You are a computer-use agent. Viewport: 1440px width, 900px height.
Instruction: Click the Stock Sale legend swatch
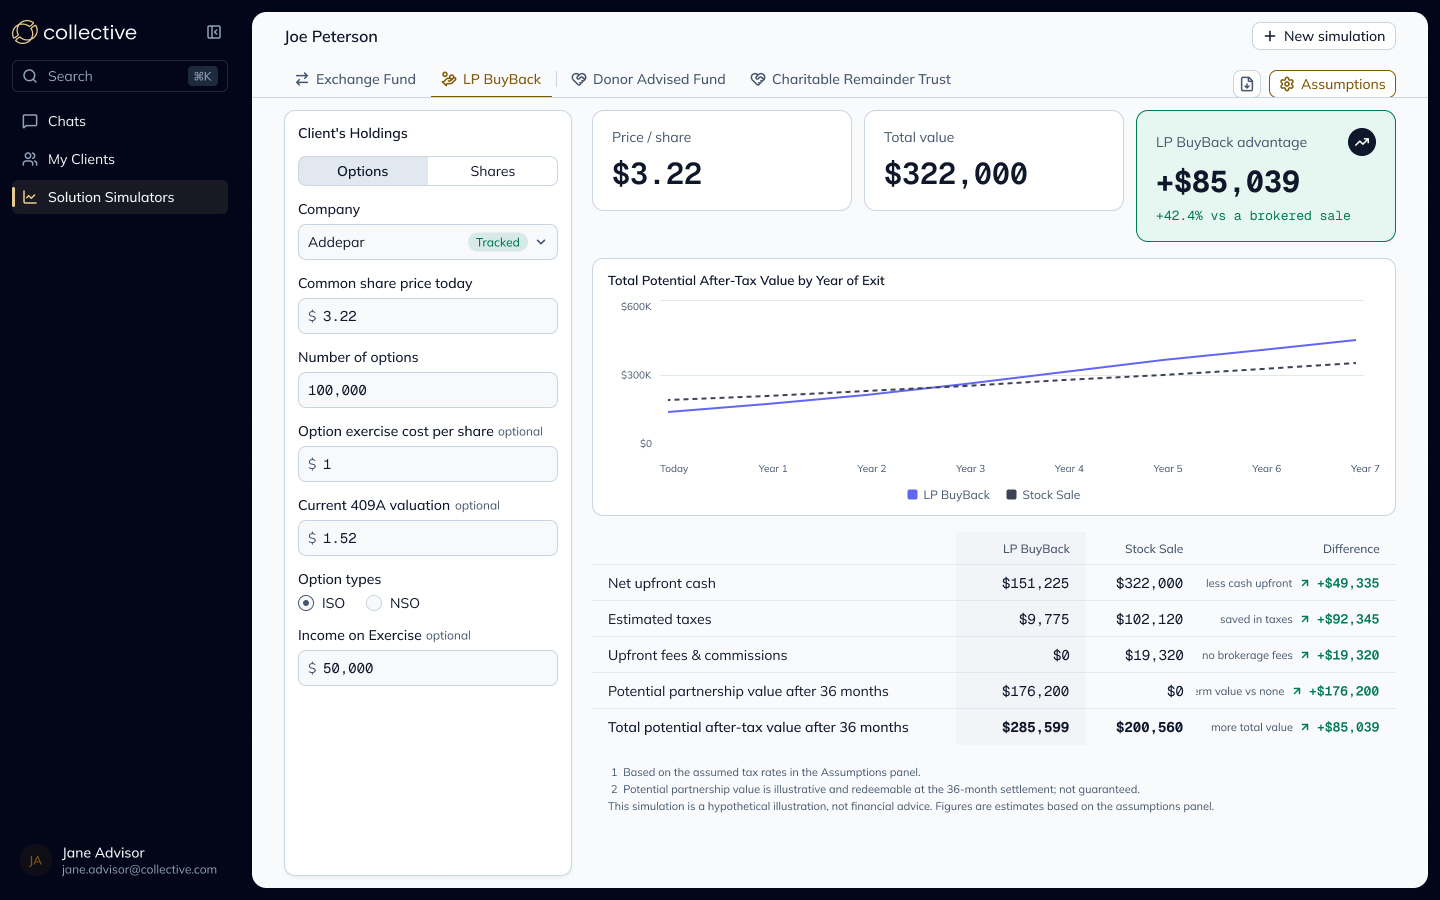[x=1011, y=495]
